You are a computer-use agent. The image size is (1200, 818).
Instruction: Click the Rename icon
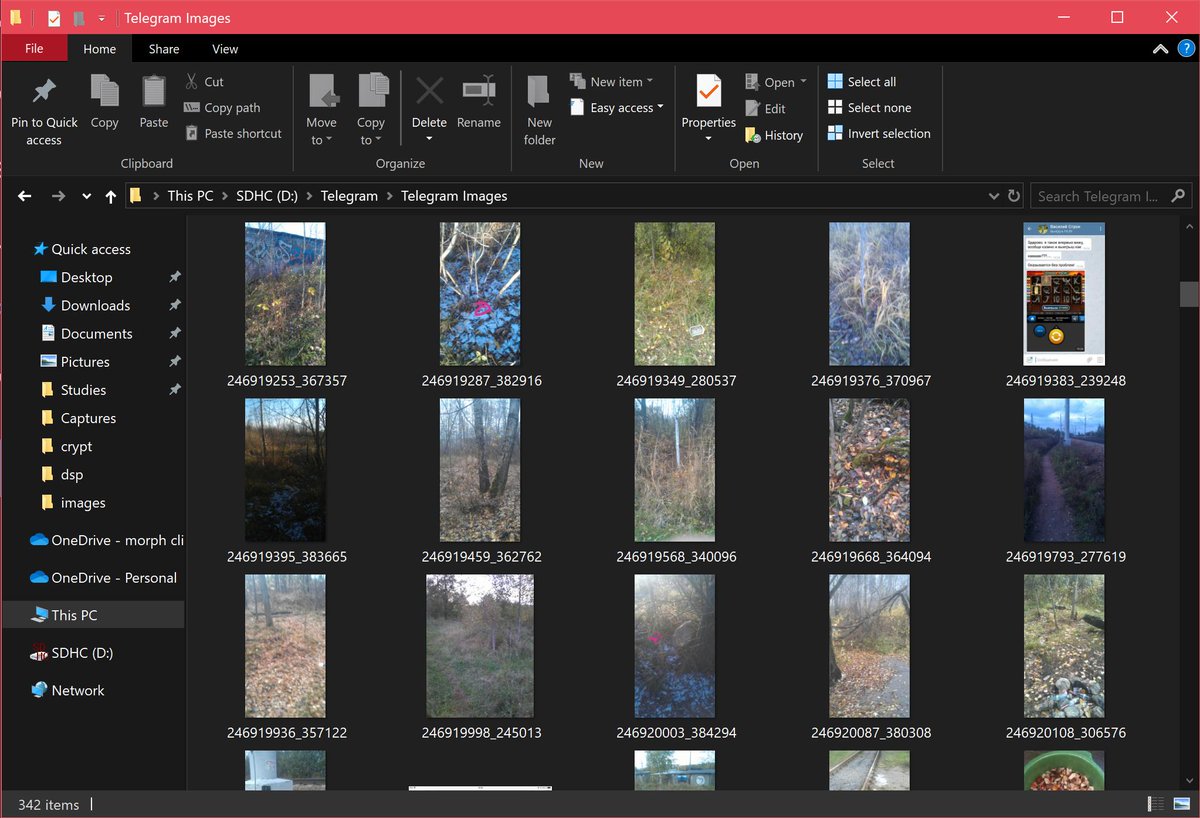coord(479,90)
